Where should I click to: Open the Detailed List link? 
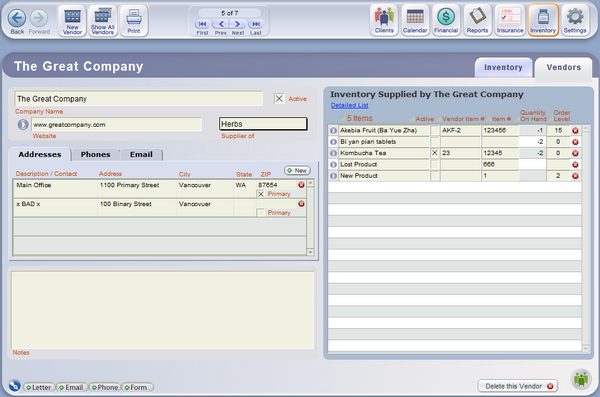(x=349, y=105)
